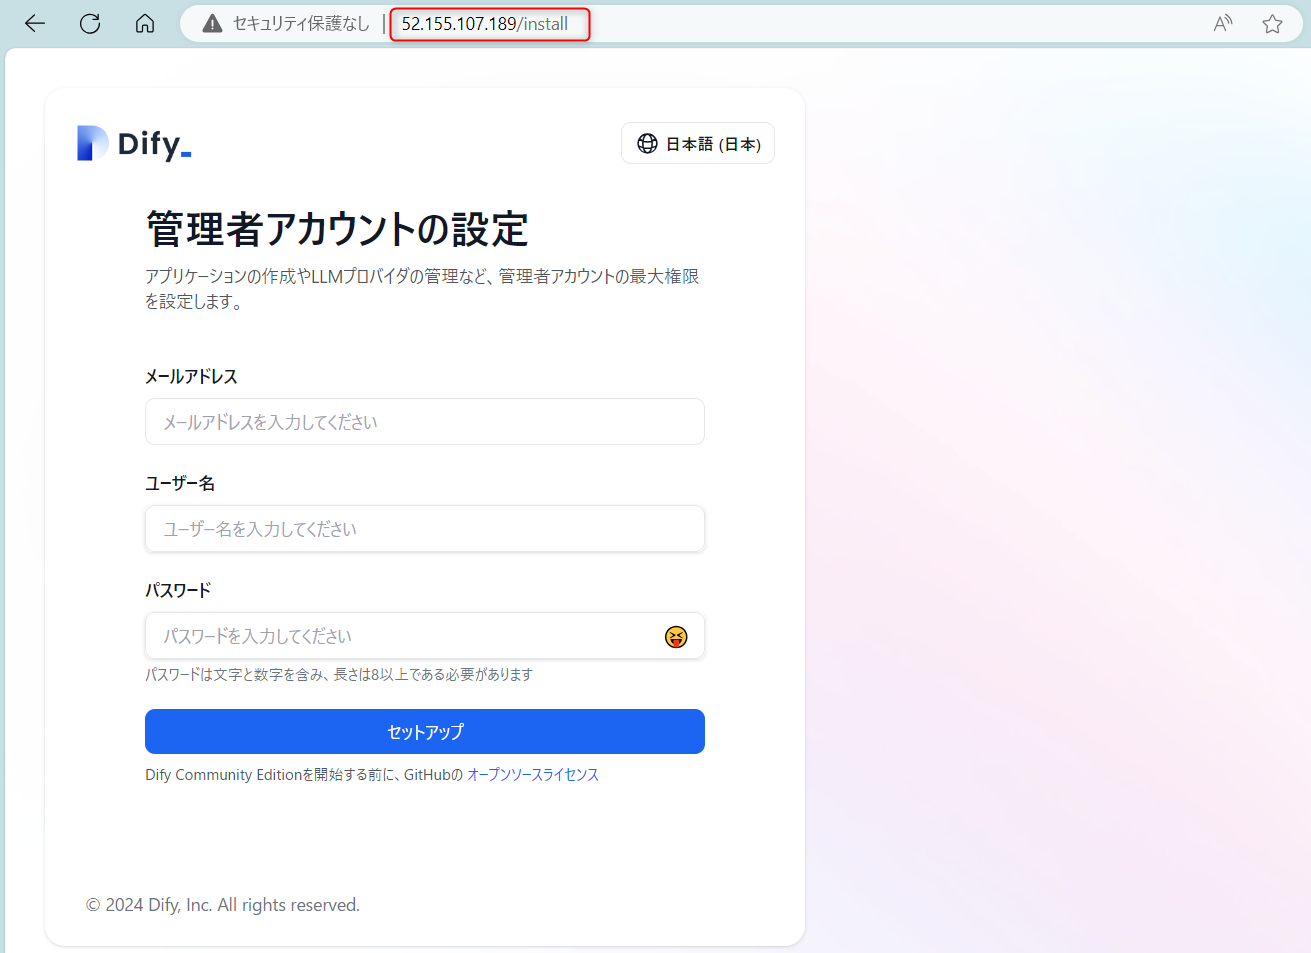The height and width of the screenshot is (953, 1311).
Task: Click the 管理者アカウントの設定 heading
Action: (337, 228)
